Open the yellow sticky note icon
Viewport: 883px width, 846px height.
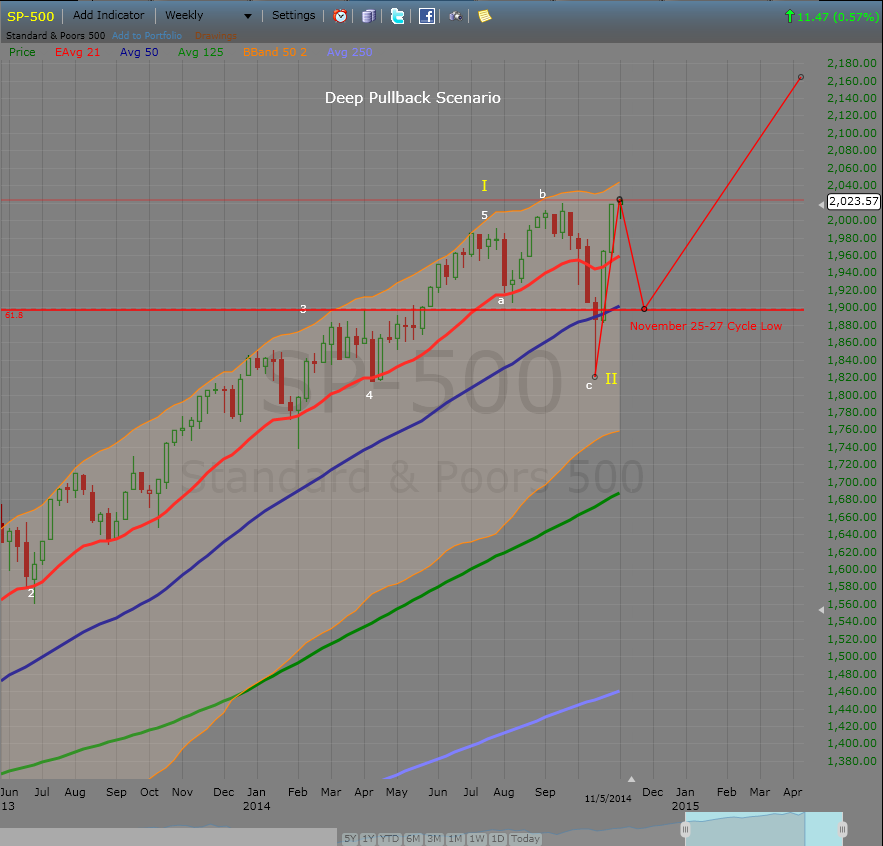pyautogui.click(x=484, y=16)
